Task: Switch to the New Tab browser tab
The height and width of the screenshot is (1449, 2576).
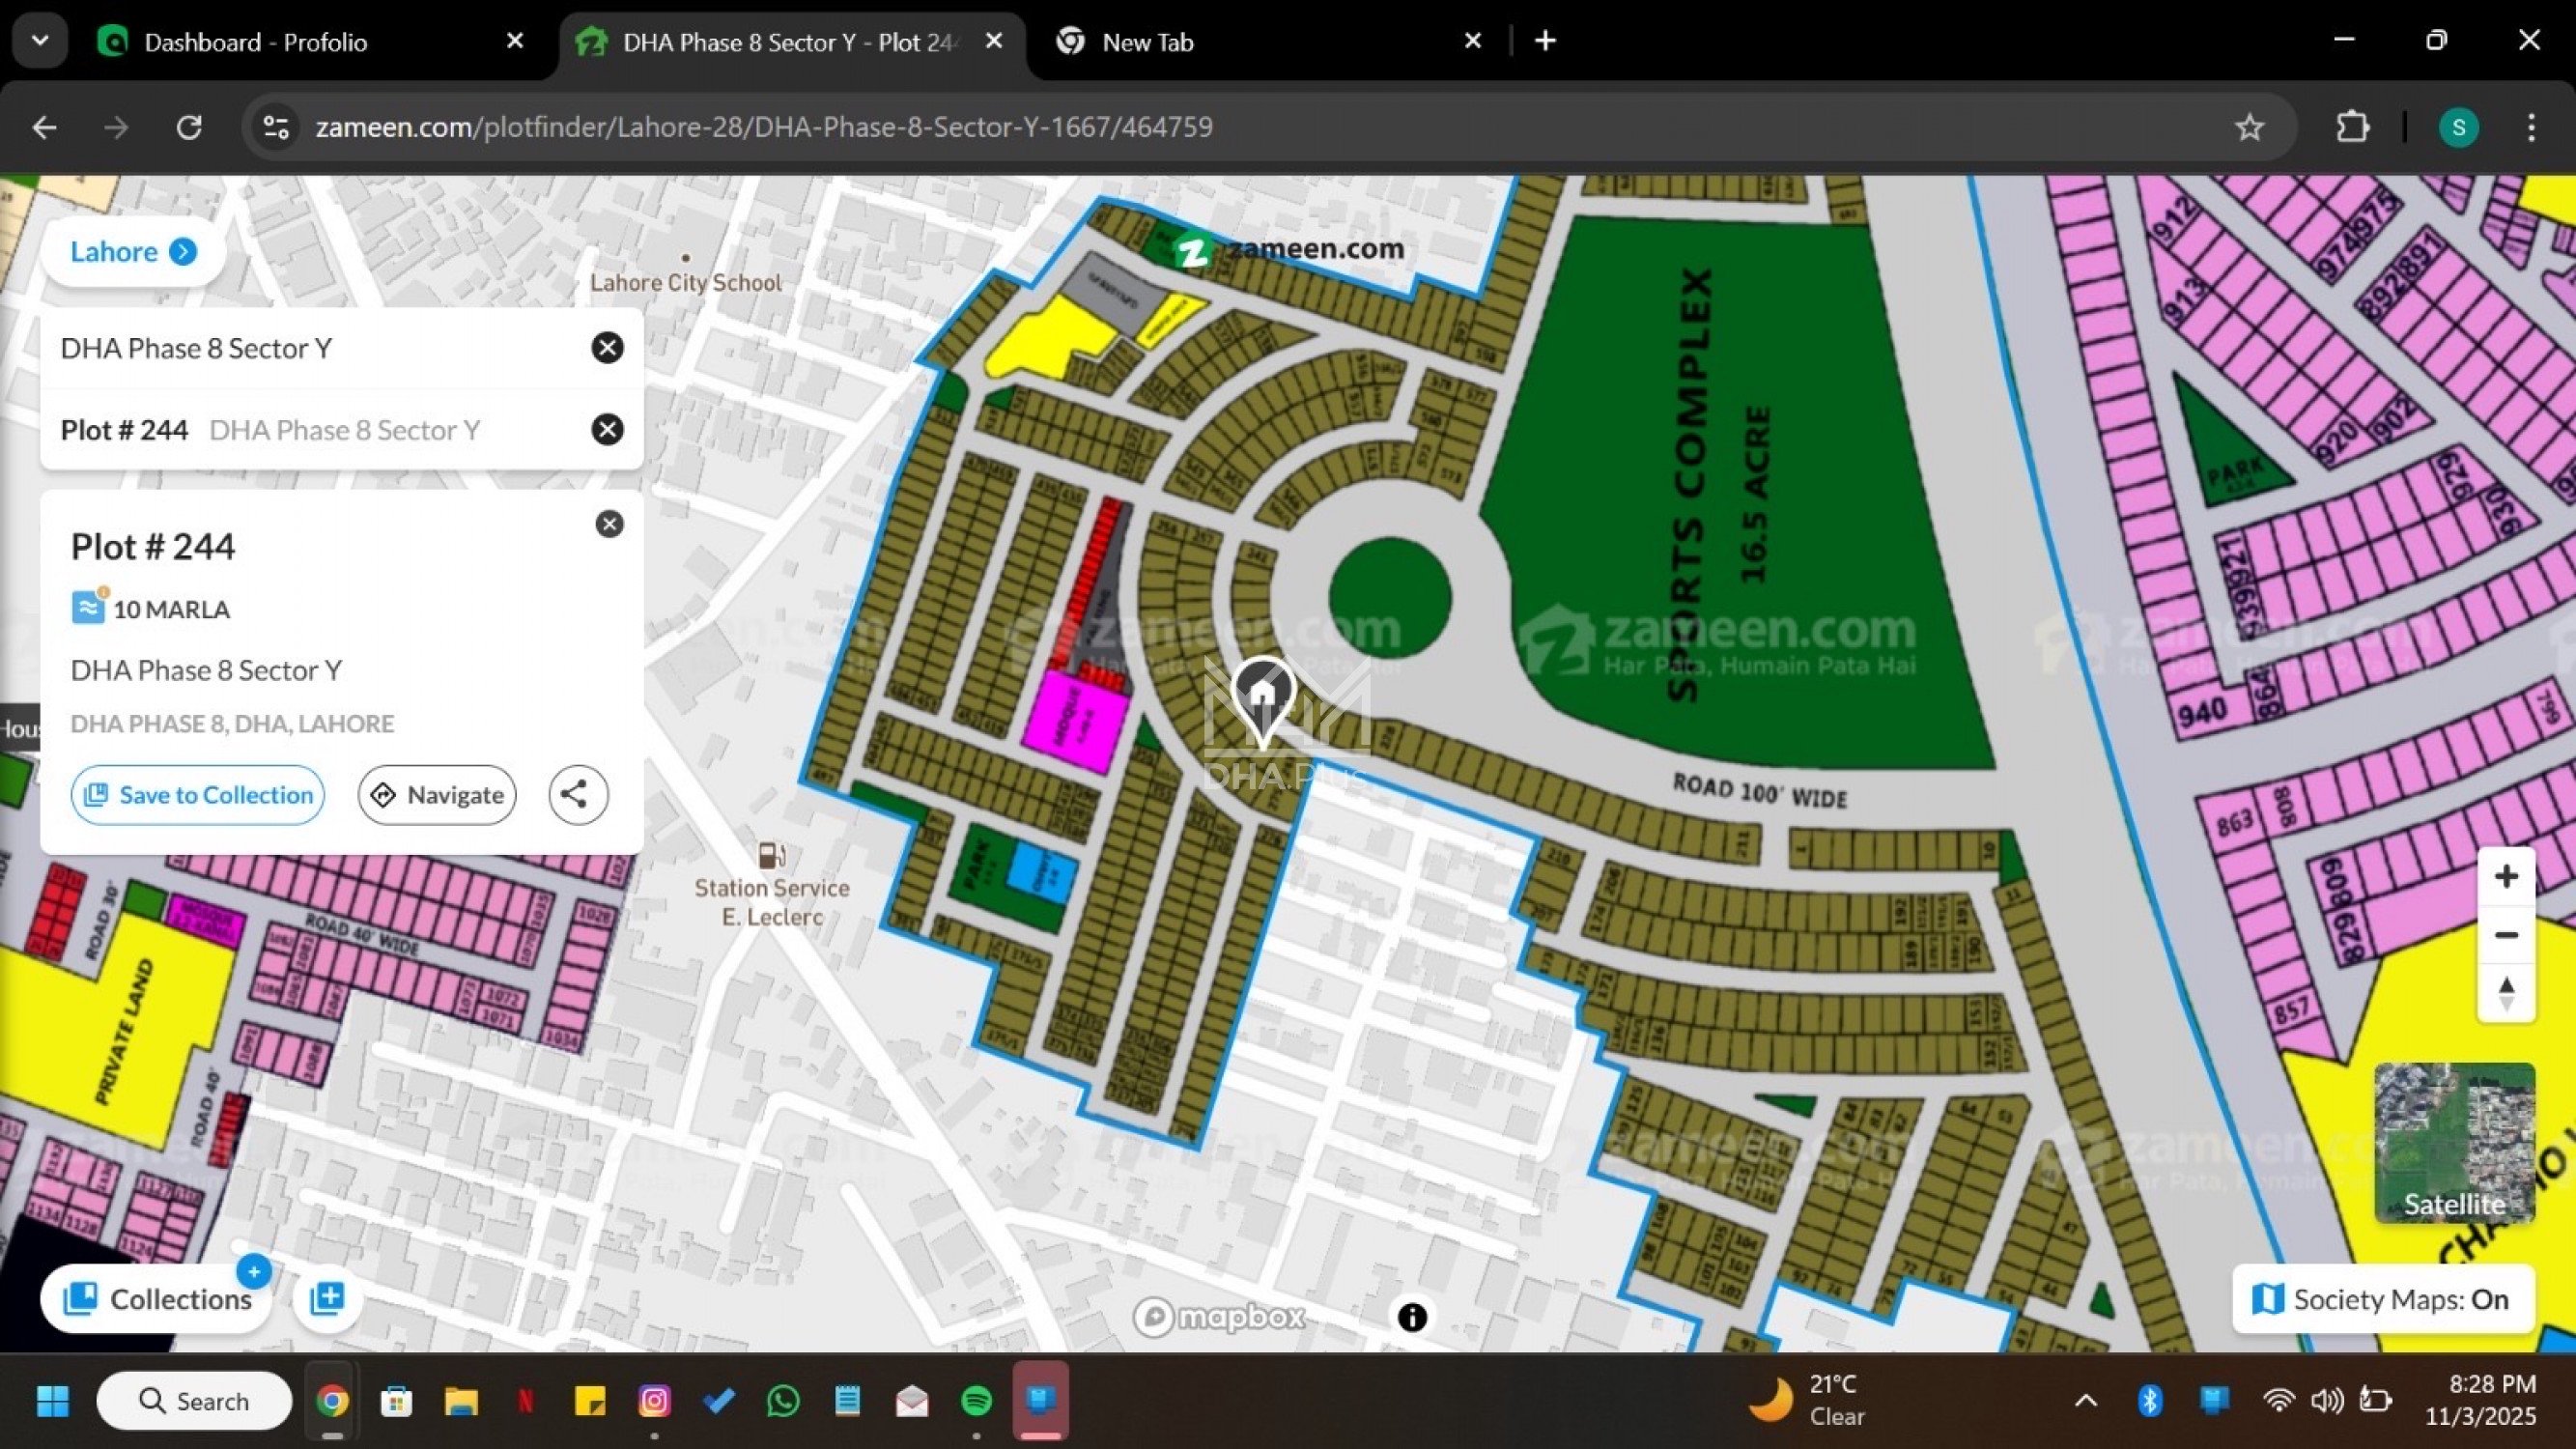Action: (1147, 42)
